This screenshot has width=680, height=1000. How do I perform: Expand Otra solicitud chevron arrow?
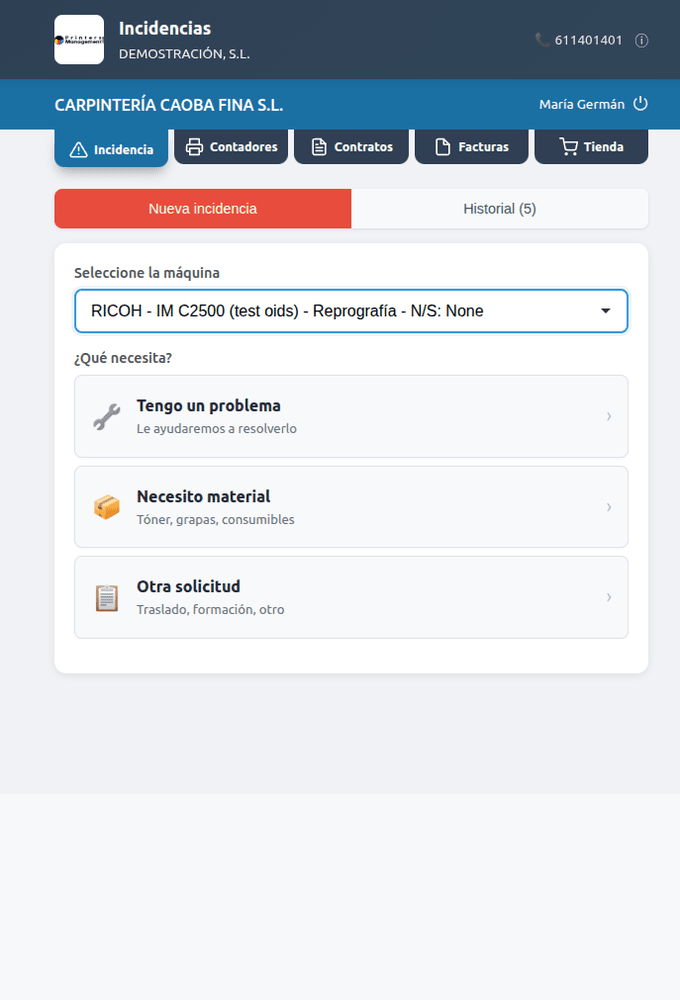tap(609, 597)
